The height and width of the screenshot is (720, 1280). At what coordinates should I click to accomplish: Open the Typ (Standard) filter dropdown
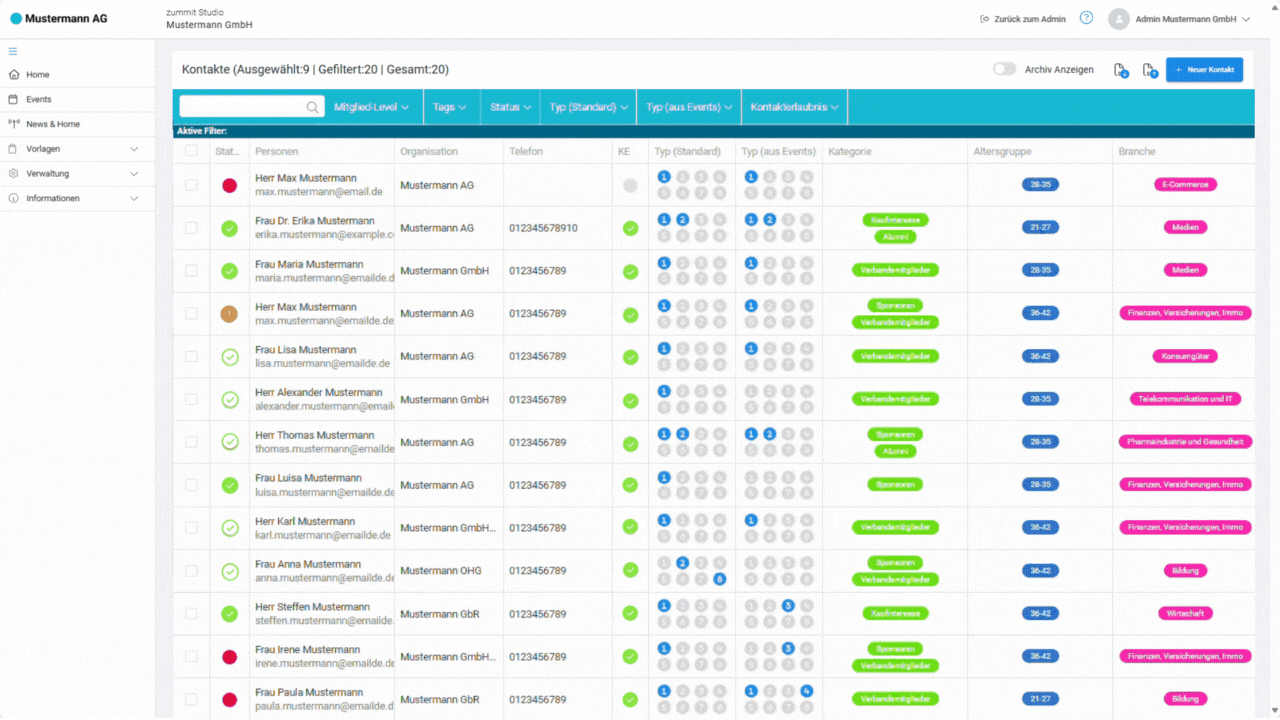click(x=588, y=107)
